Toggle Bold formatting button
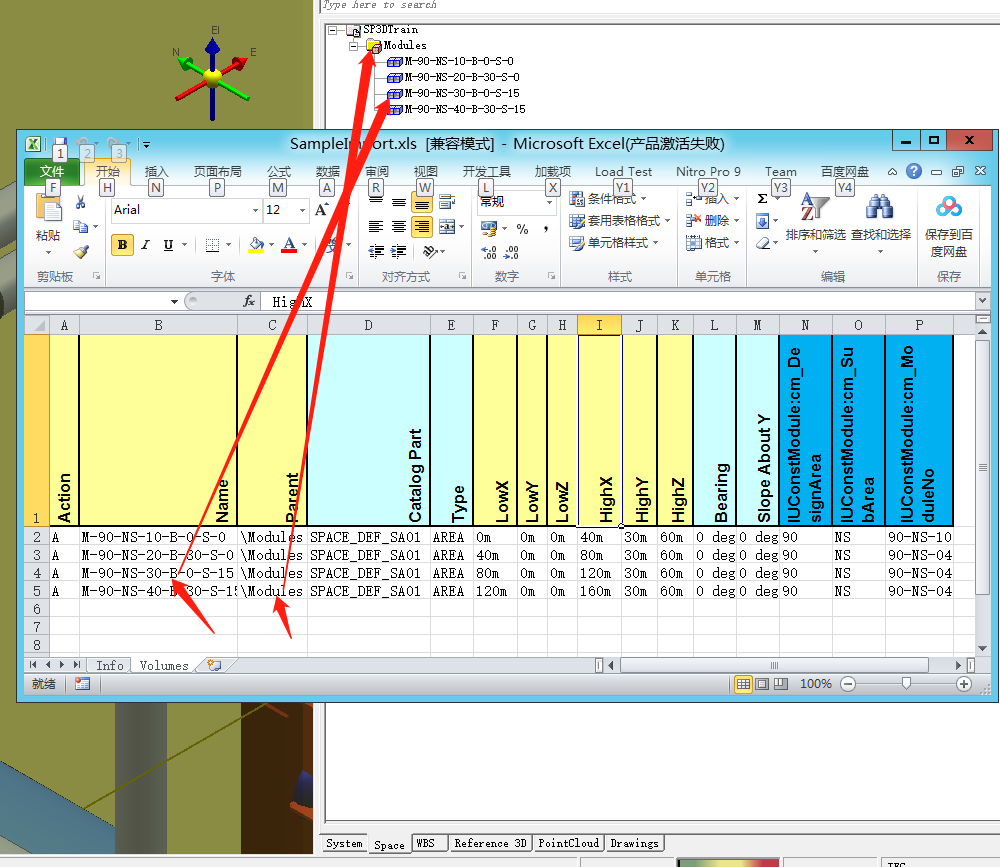The height and width of the screenshot is (867, 1000). [122, 245]
